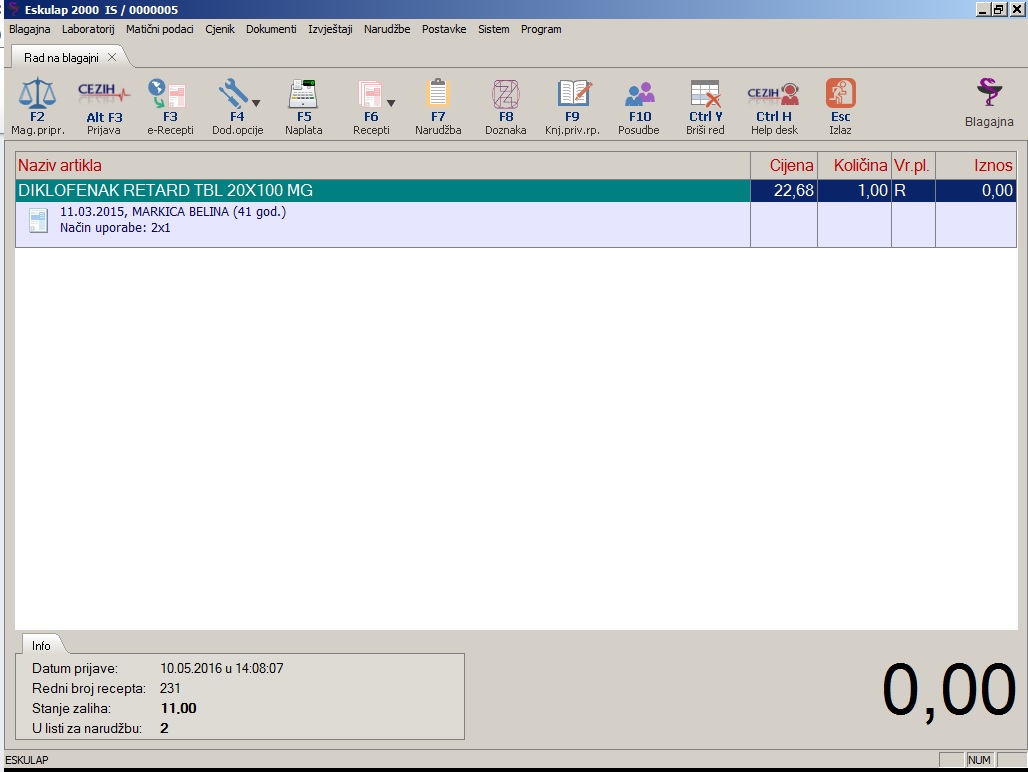Click the quantity cell 1,00

854,190
